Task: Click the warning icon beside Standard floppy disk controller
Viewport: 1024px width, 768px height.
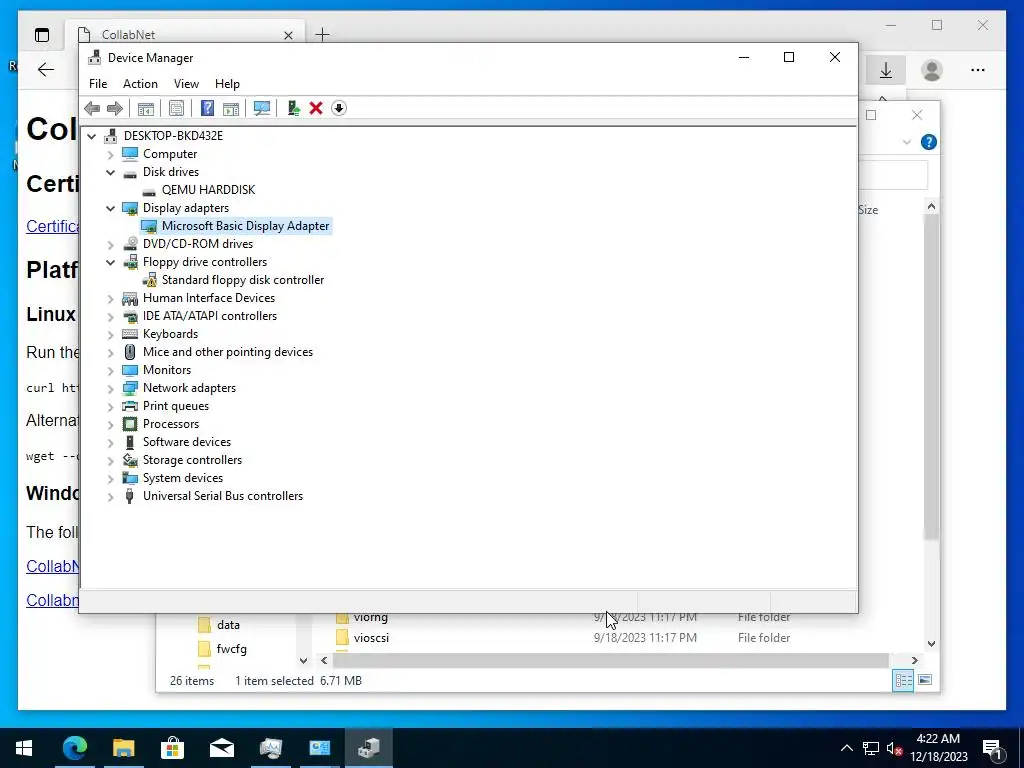Action: [150, 280]
